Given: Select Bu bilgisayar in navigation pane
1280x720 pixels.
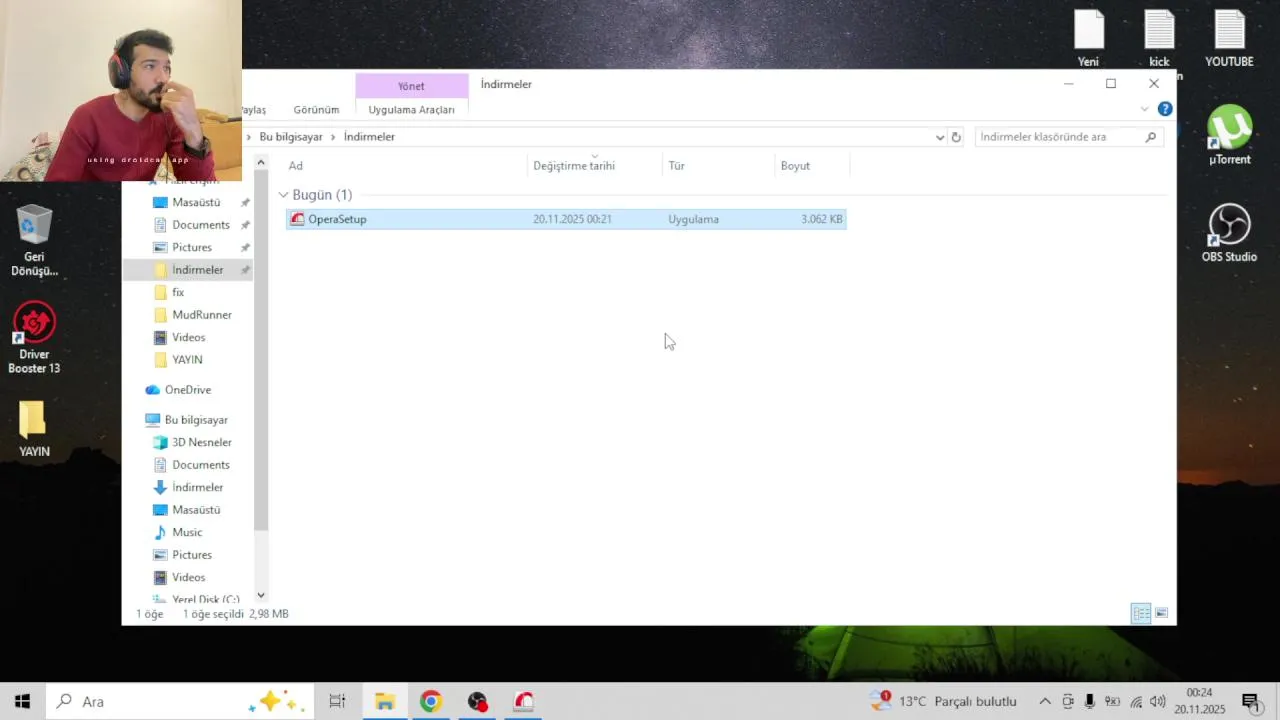Looking at the screenshot, I should click(196, 420).
